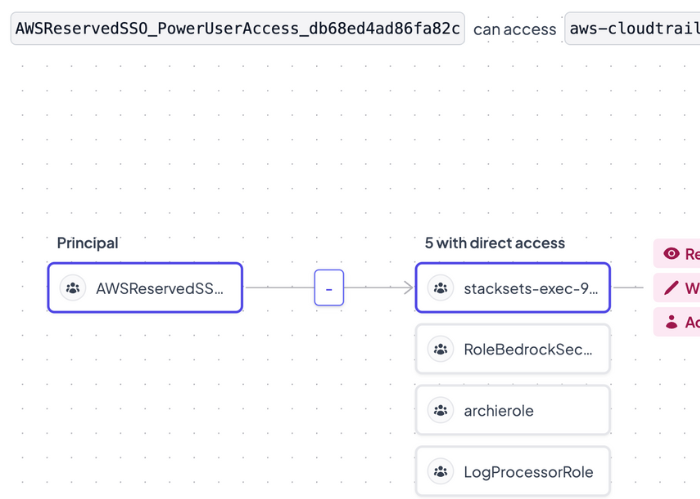Select the LogProcessorRole node
700x499 pixels.
point(513,471)
